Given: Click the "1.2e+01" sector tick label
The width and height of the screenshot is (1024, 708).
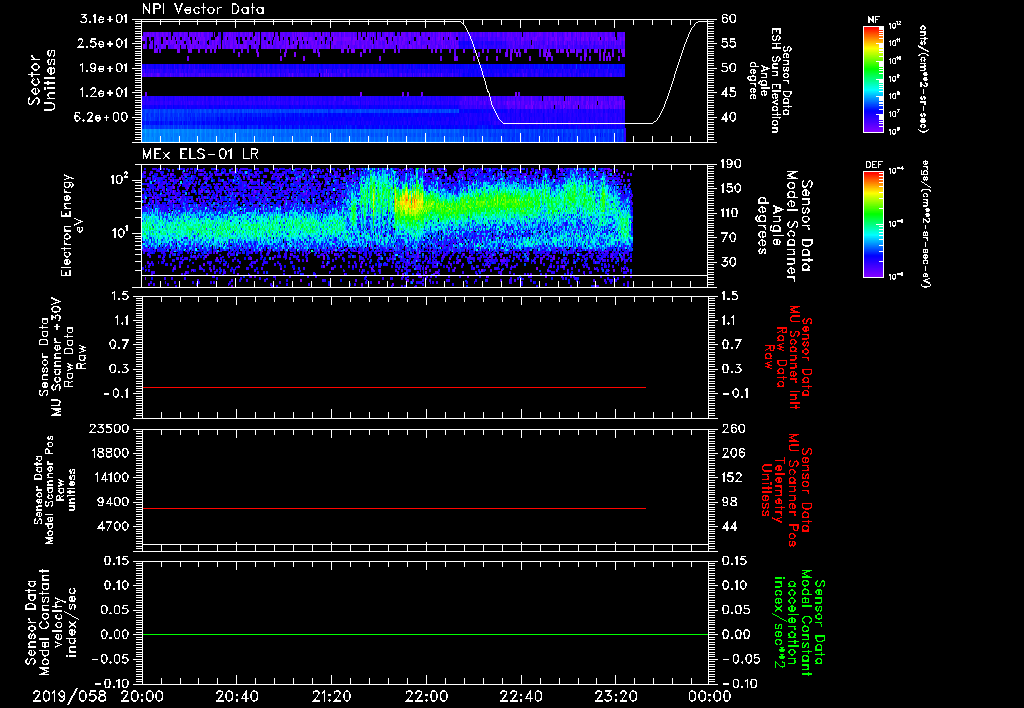Looking at the screenshot, I should tap(106, 93).
